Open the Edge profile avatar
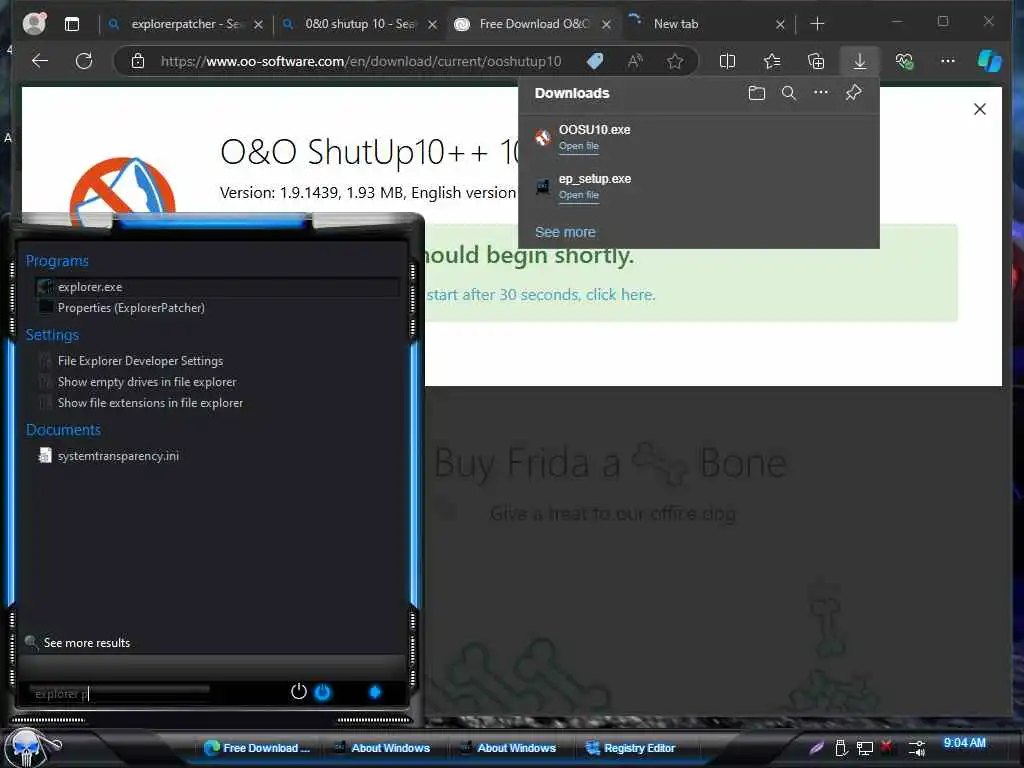Screen dimensions: 1024x768 [x=34, y=24]
